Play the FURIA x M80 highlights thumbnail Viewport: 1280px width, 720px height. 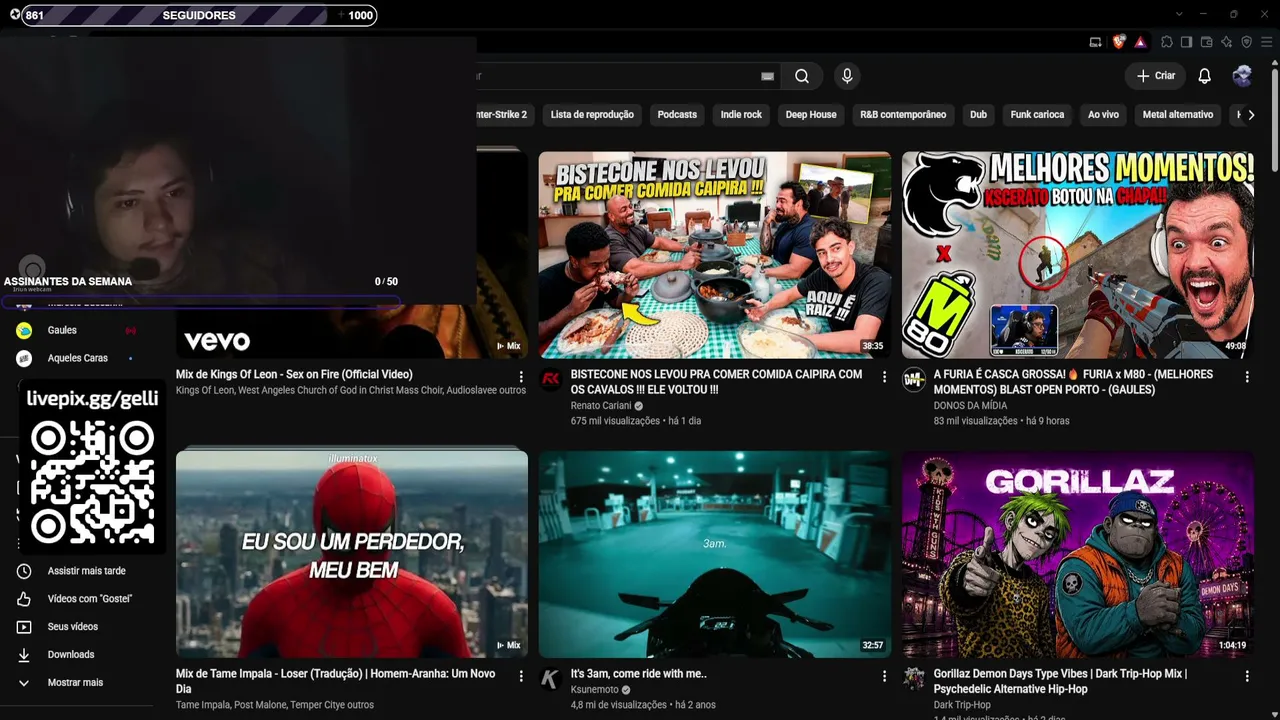click(x=1078, y=255)
